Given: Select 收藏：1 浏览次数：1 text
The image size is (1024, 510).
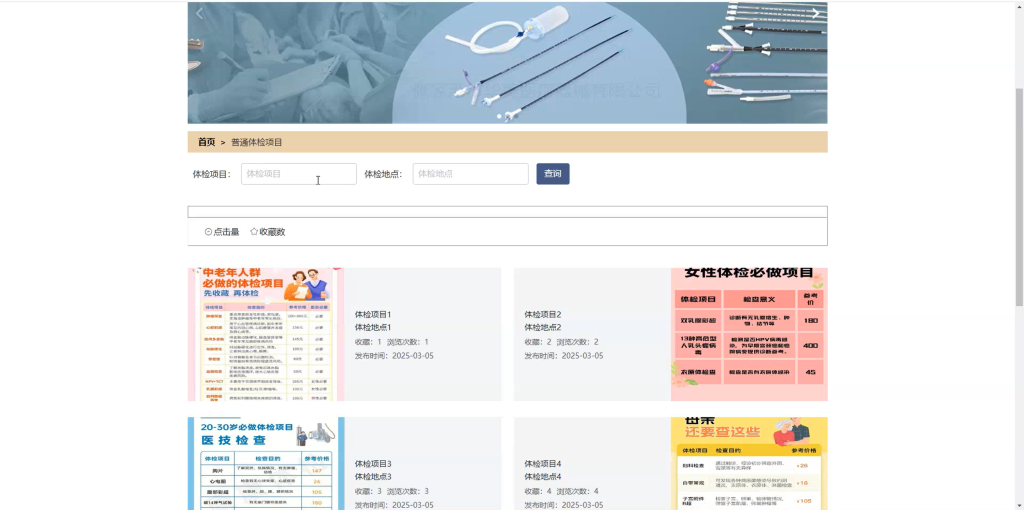Looking at the screenshot, I should 392,342.
